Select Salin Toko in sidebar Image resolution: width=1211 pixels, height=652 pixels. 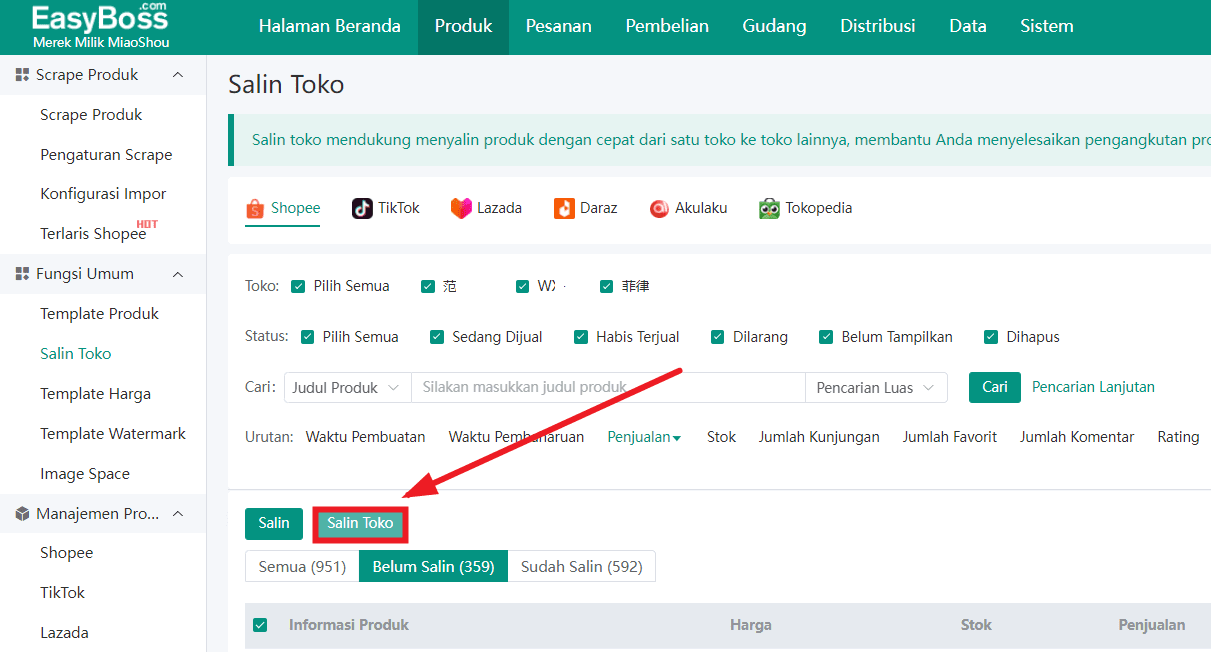(75, 354)
